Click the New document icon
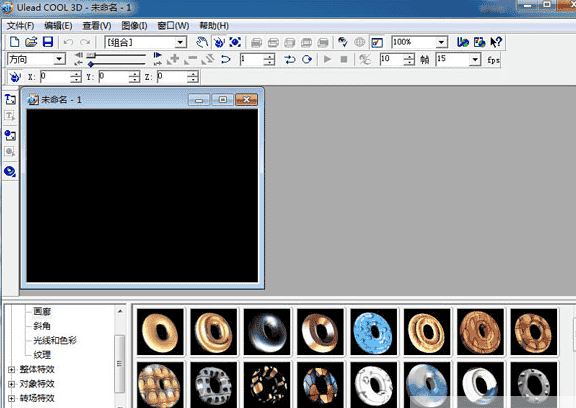 [x=14, y=42]
